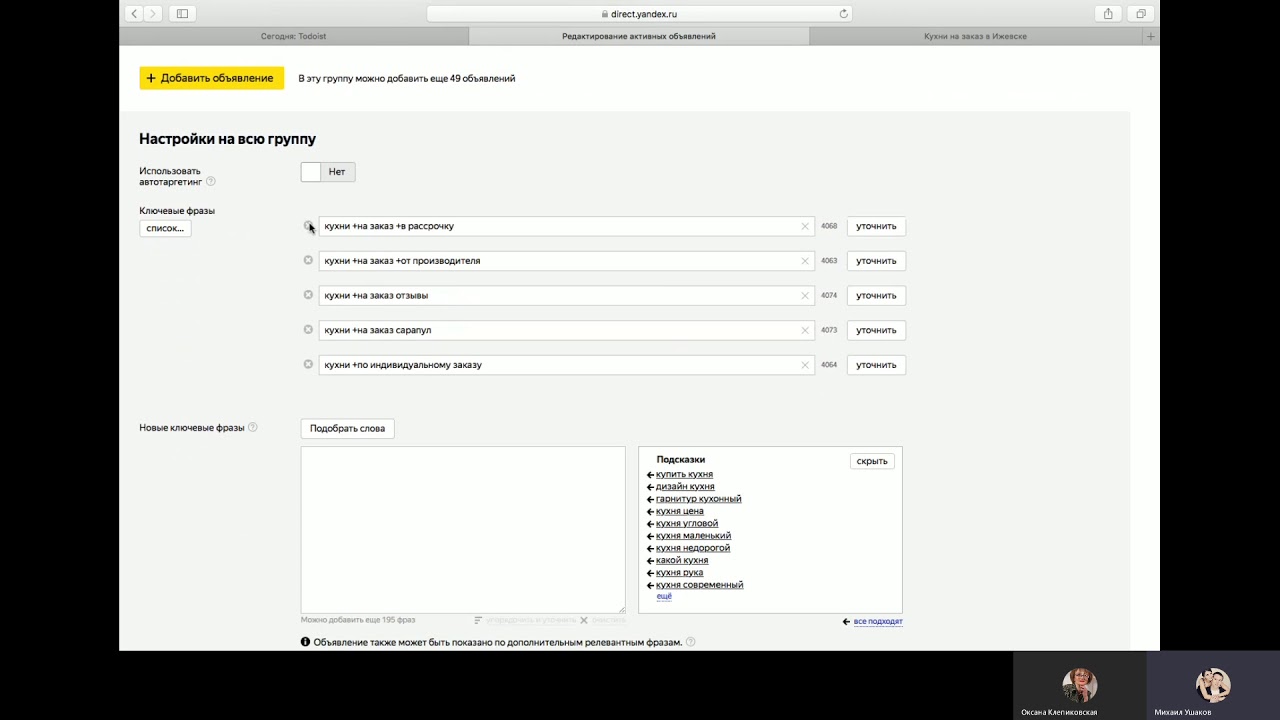Clear text in 'кухни +по индивидуальному заказу' field
Screen dimensions: 1280x720
[804, 365]
